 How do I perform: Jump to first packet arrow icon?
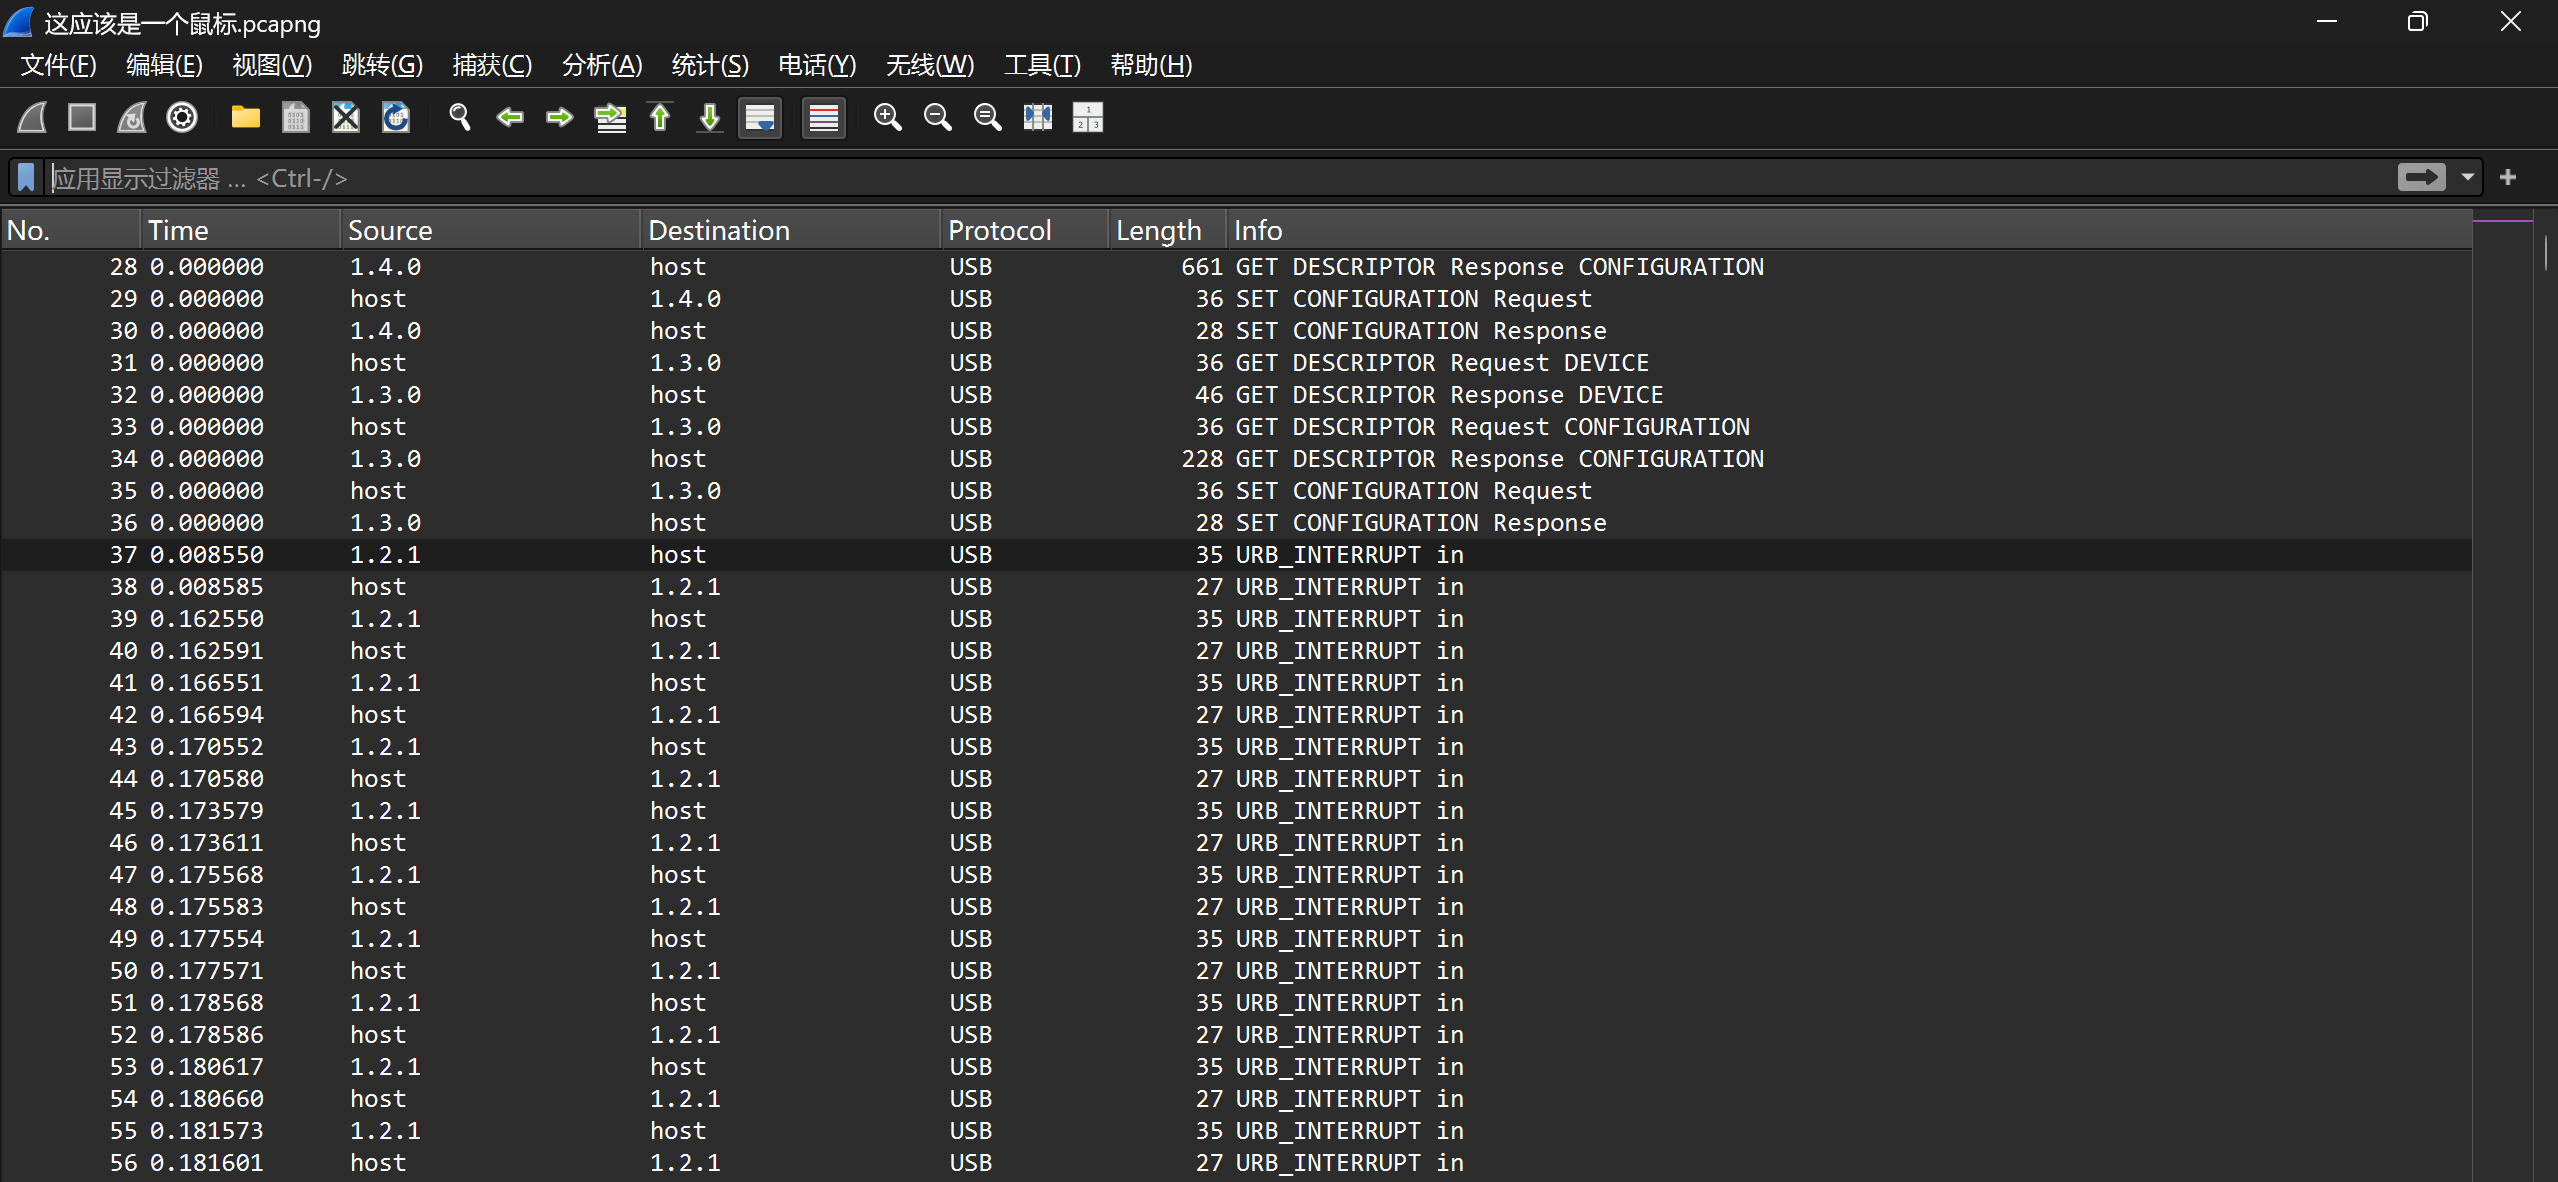coord(660,118)
